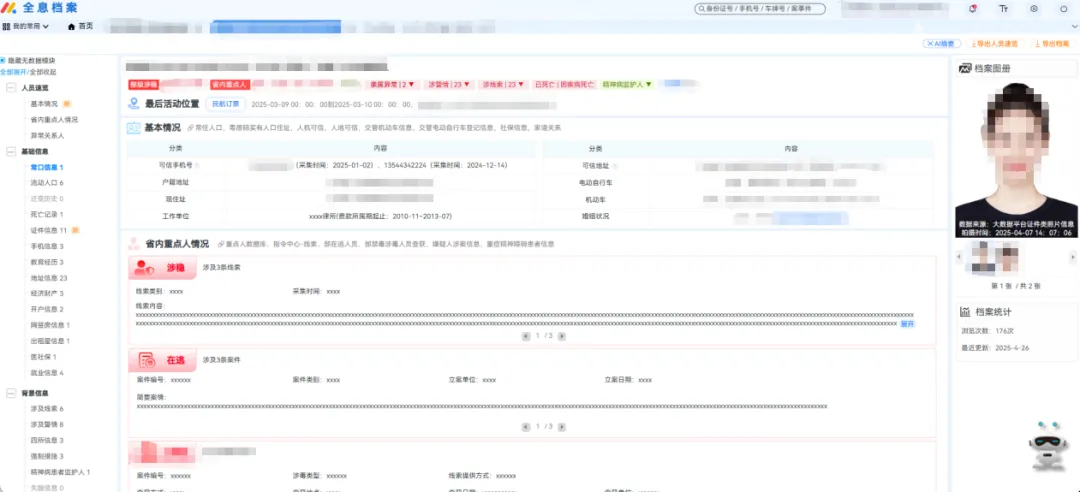
Task: Select 证件信息 11 in the sidebar
Action: pyautogui.click(x=49, y=230)
